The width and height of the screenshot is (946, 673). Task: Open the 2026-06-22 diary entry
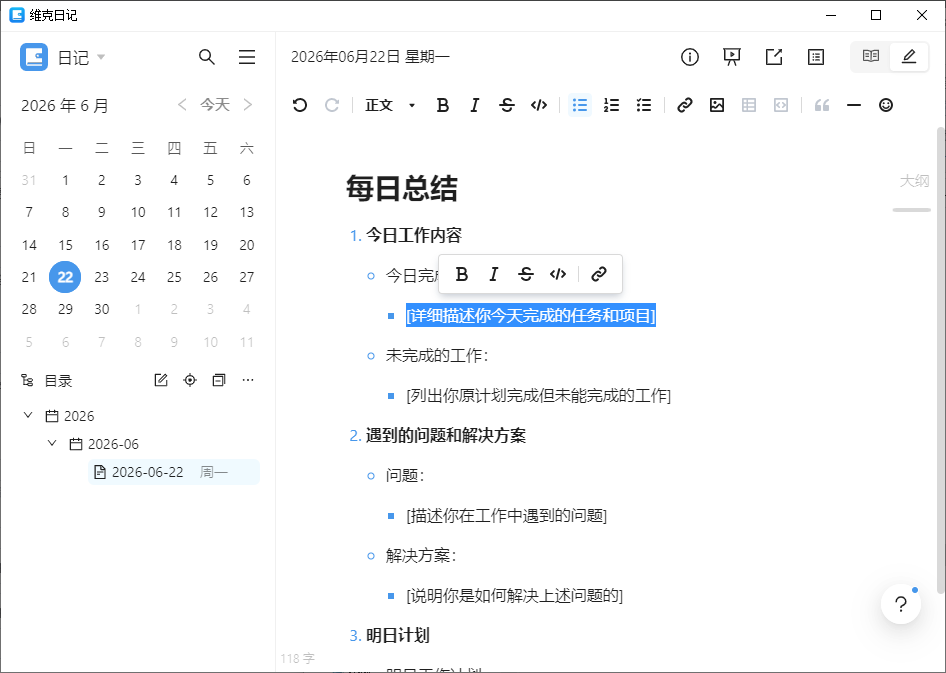click(174, 472)
